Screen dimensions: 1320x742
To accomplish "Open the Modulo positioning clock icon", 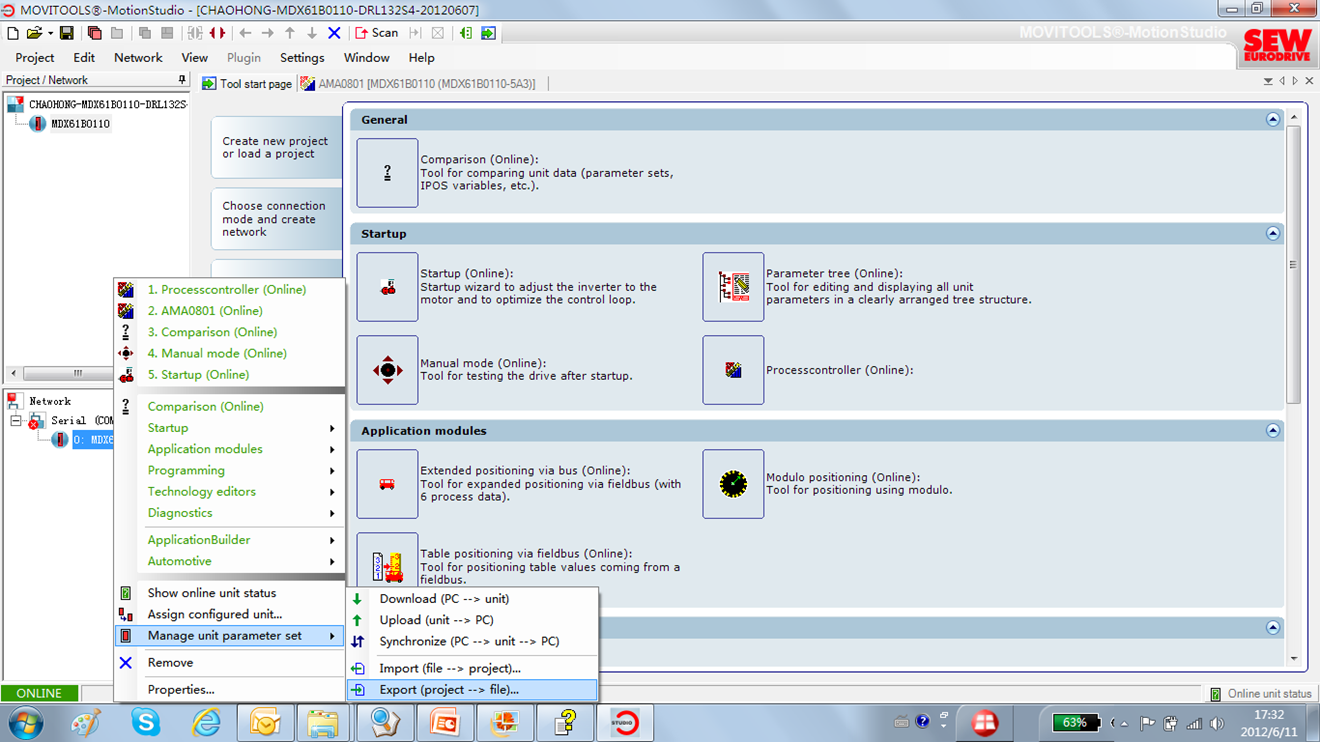I will (733, 484).
